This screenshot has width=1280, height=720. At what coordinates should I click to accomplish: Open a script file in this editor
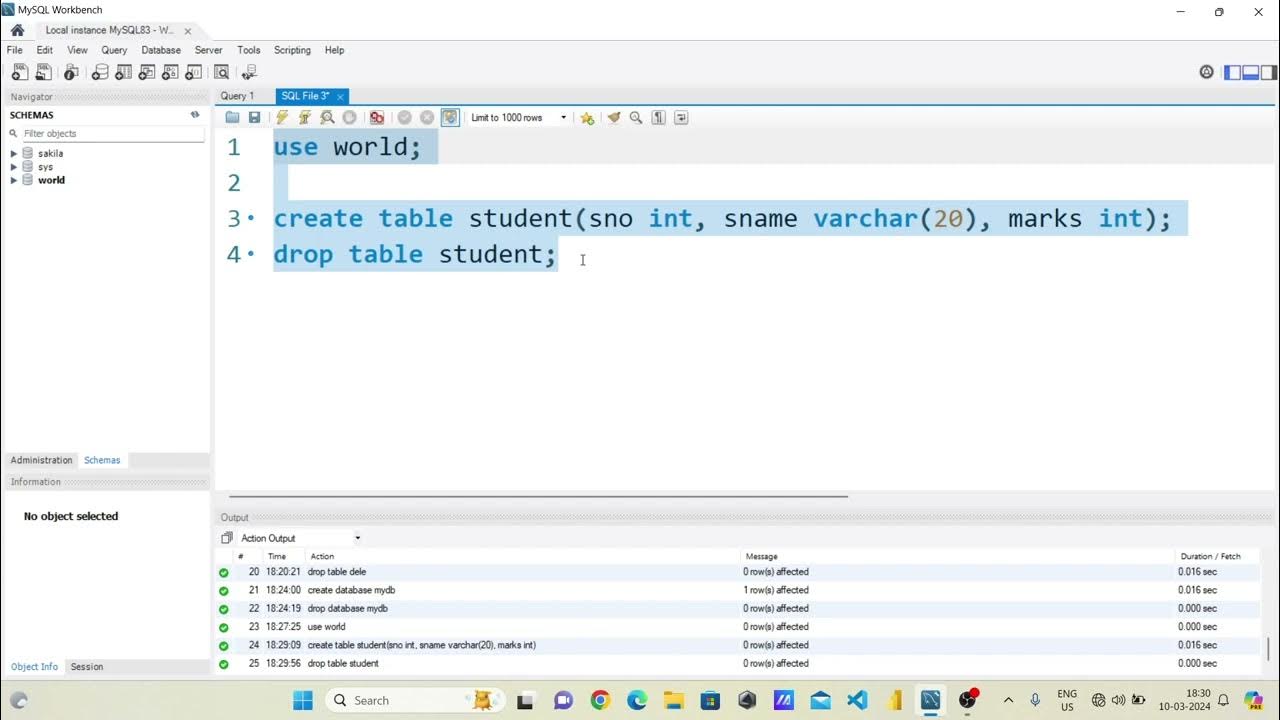(x=232, y=117)
